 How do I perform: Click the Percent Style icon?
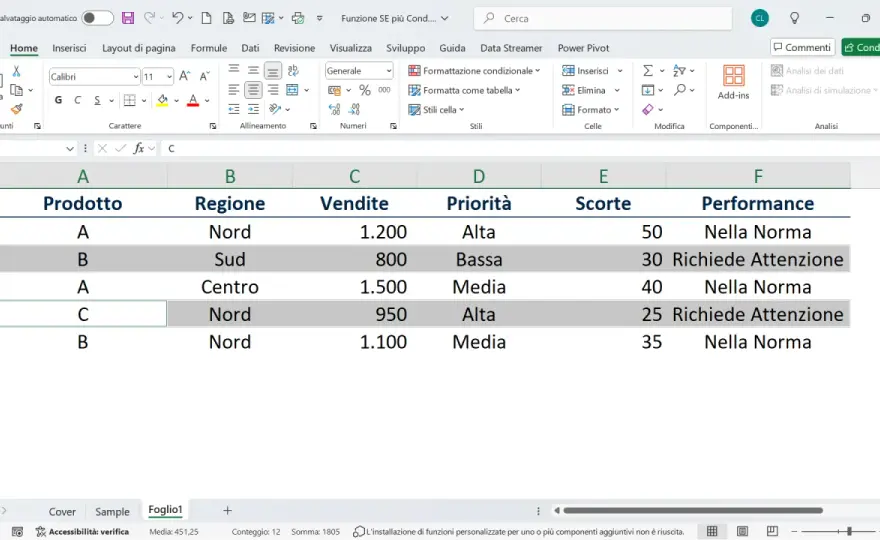click(365, 90)
